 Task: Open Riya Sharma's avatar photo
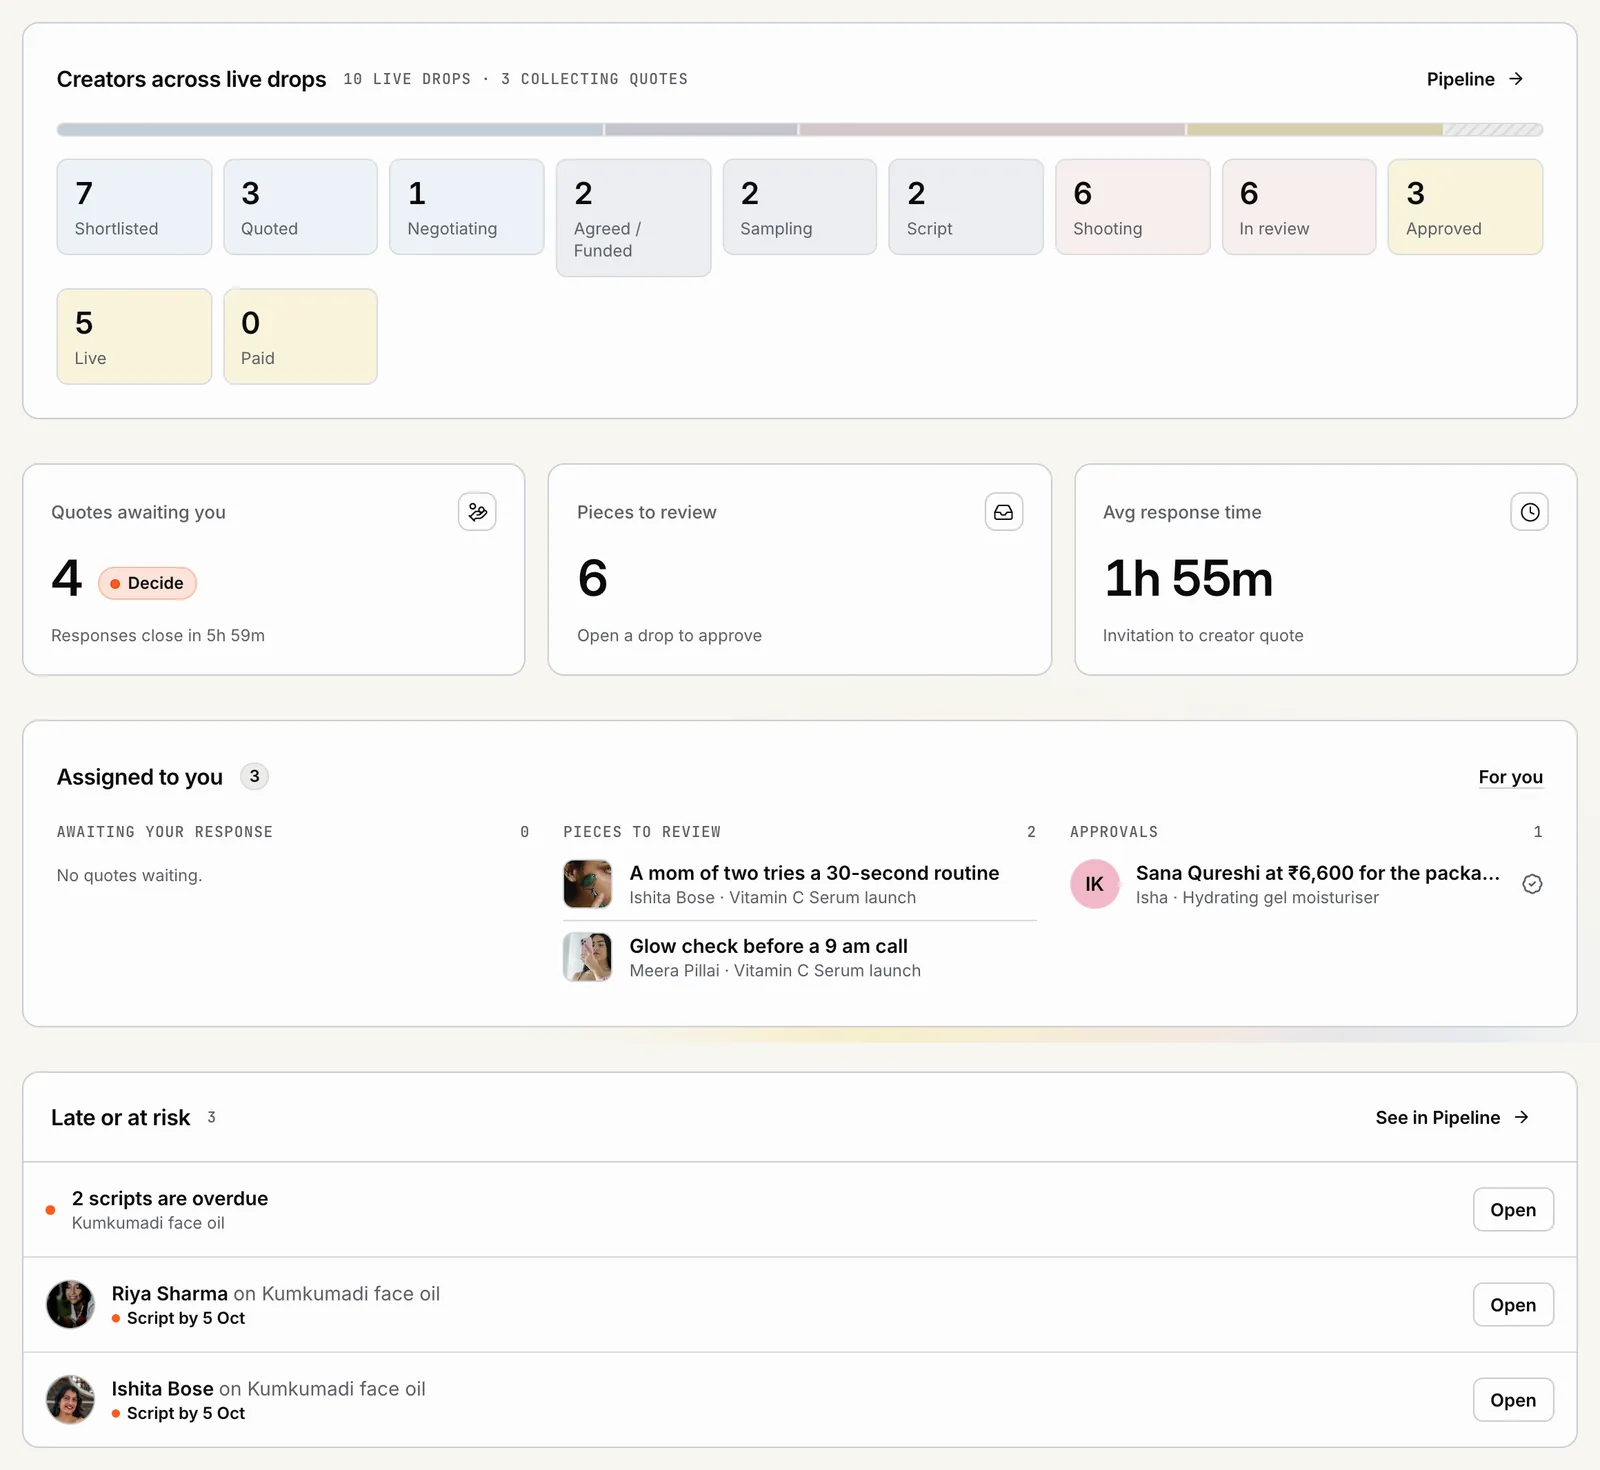(x=71, y=1305)
